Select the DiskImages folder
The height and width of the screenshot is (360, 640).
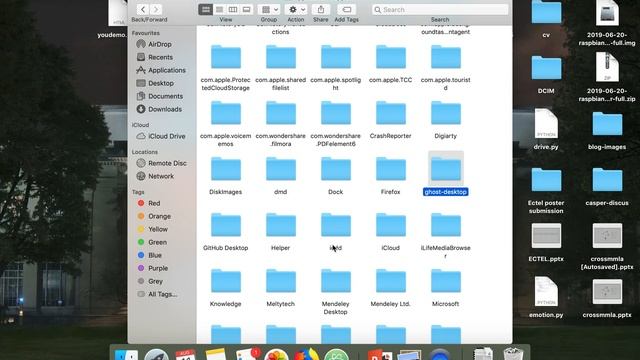pos(226,169)
